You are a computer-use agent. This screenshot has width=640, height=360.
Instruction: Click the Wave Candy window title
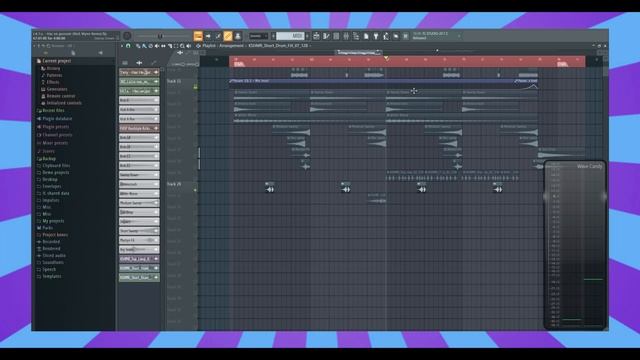(589, 166)
